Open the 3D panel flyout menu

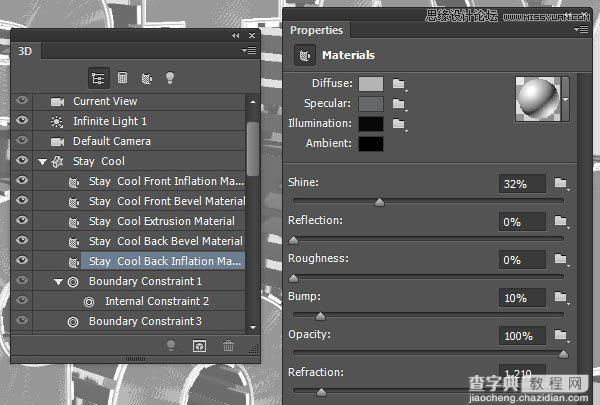(249, 51)
